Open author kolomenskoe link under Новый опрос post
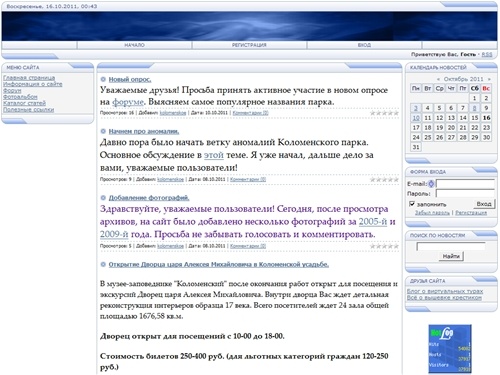The image size is (500, 375). pos(173,113)
